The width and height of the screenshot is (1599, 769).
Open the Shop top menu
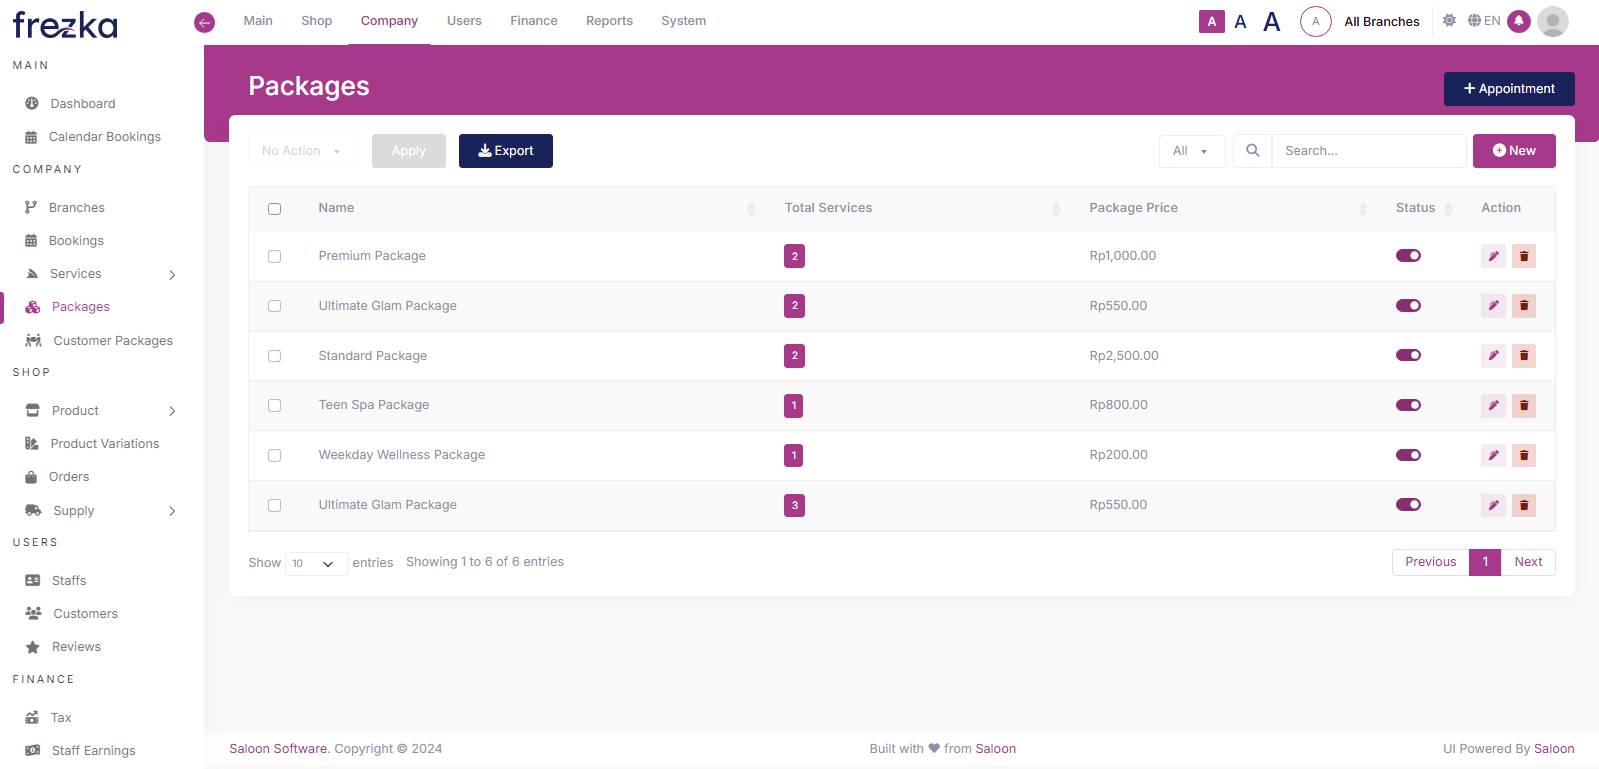pos(316,21)
